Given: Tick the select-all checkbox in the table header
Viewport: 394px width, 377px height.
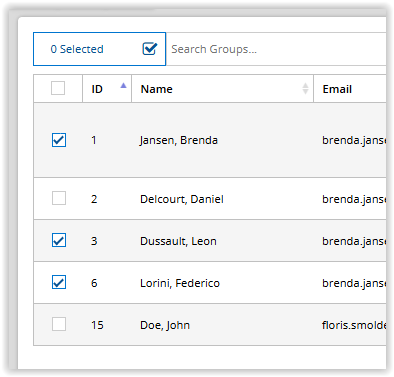Looking at the screenshot, I should 58,88.
